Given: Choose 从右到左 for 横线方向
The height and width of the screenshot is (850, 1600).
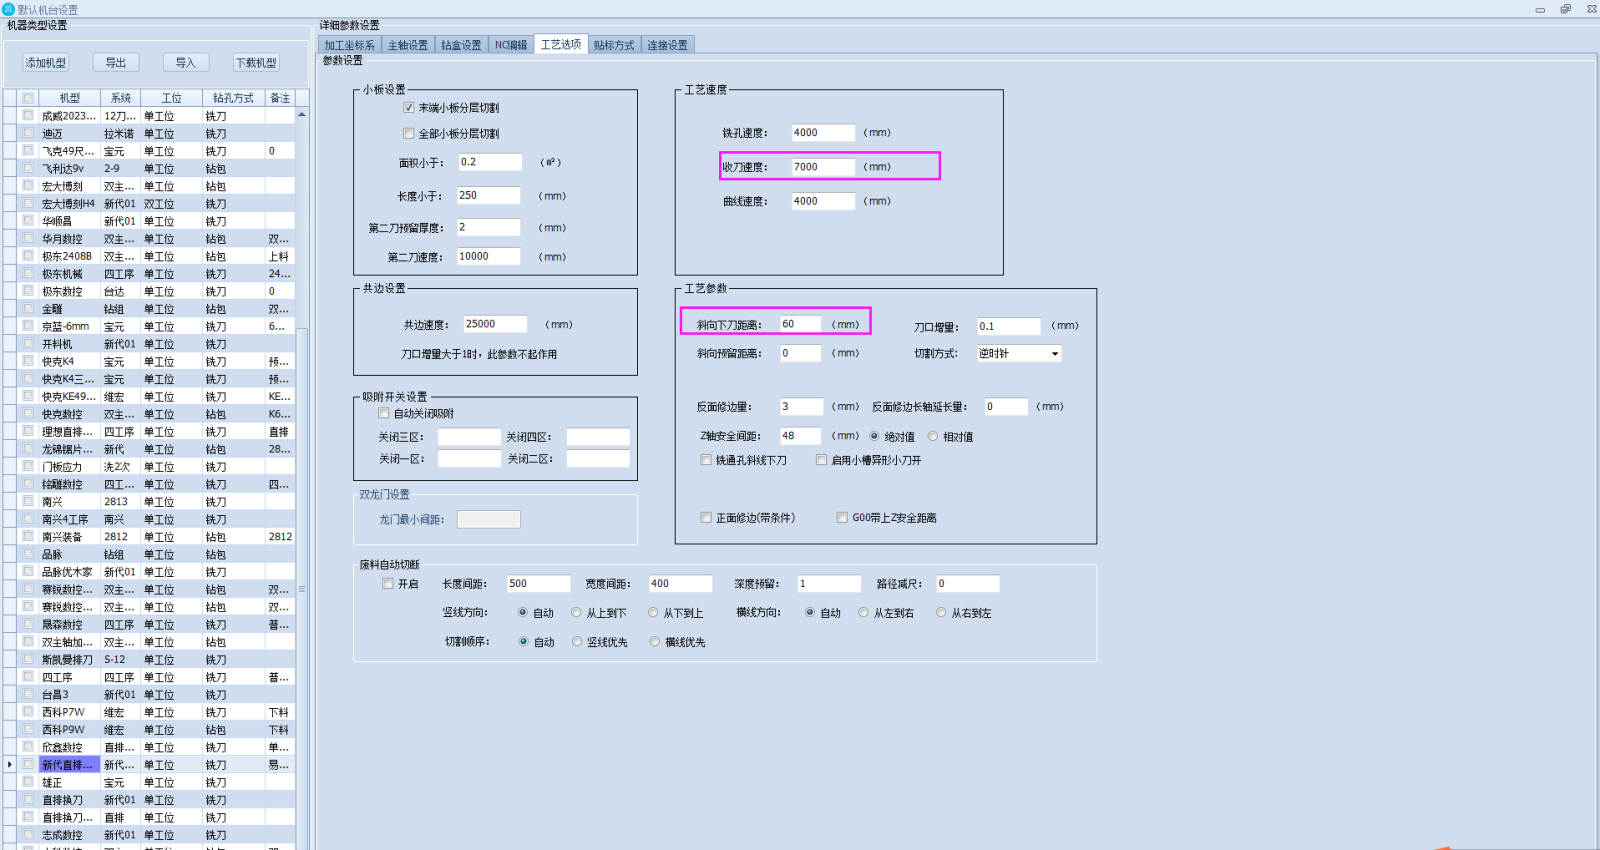Looking at the screenshot, I should (941, 612).
